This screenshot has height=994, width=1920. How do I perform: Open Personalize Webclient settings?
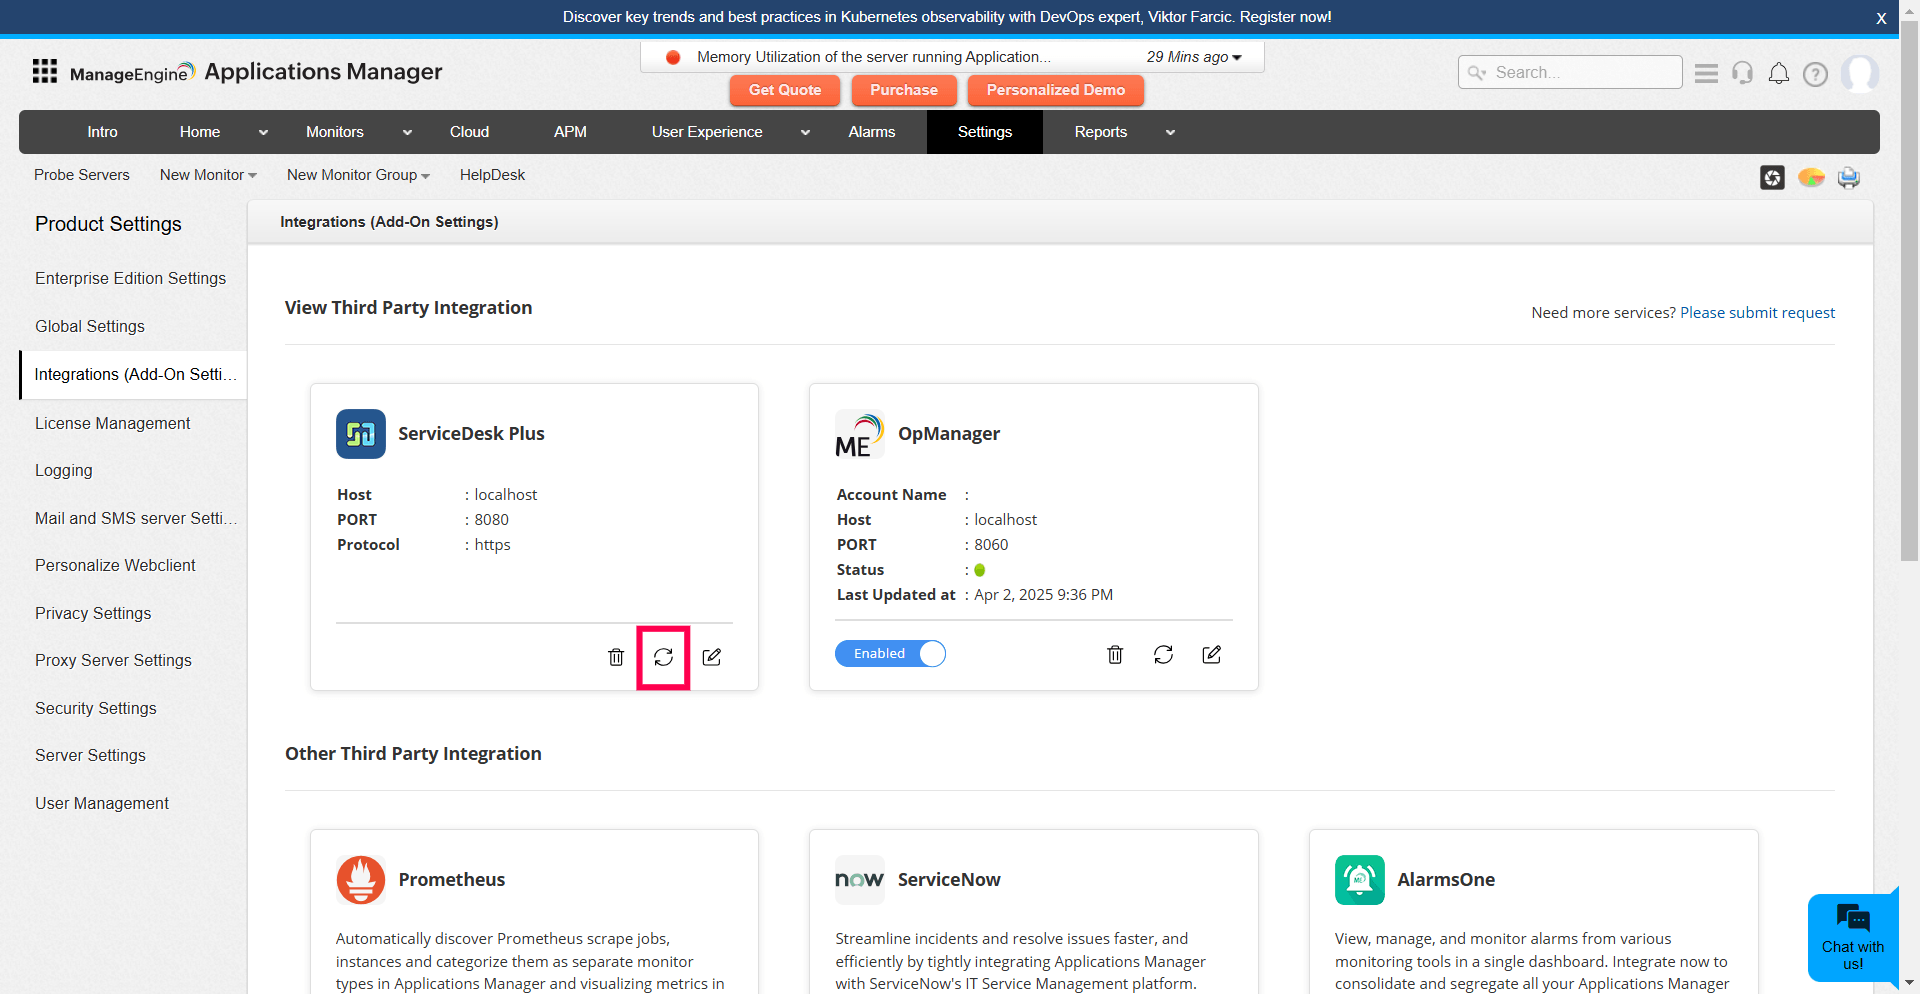point(115,566)
